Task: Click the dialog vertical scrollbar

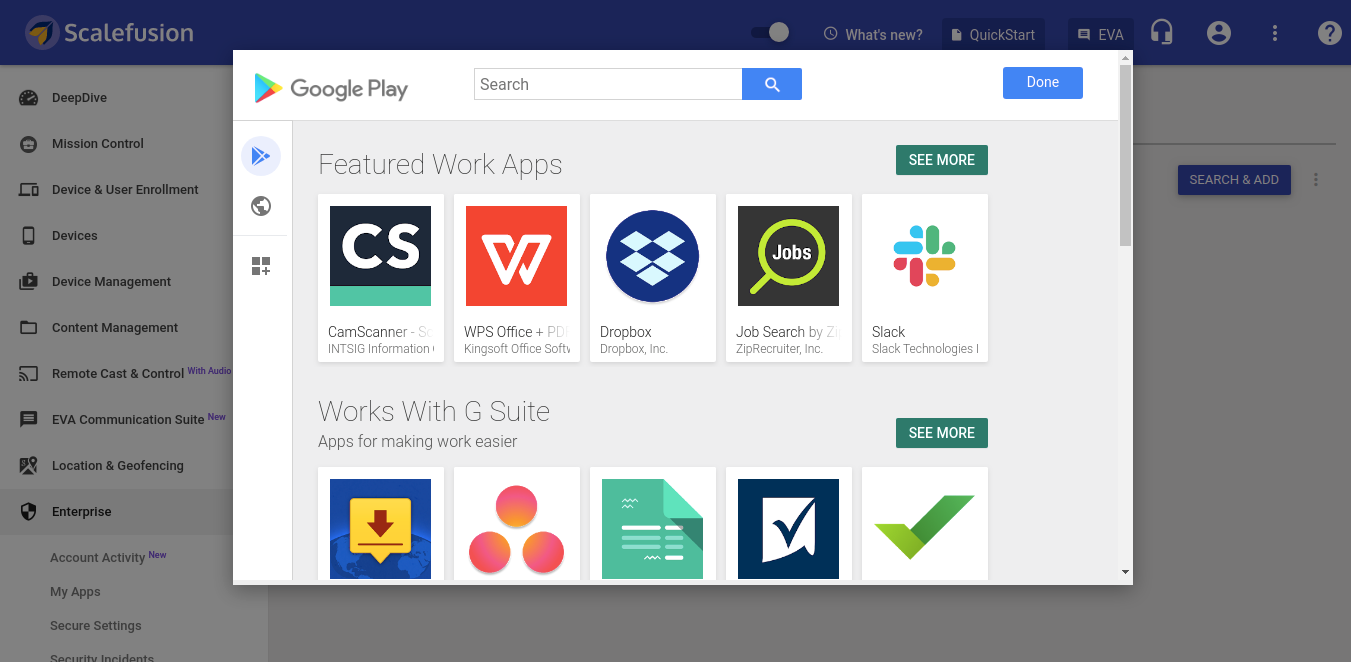Action: [x=1126, y=155]
